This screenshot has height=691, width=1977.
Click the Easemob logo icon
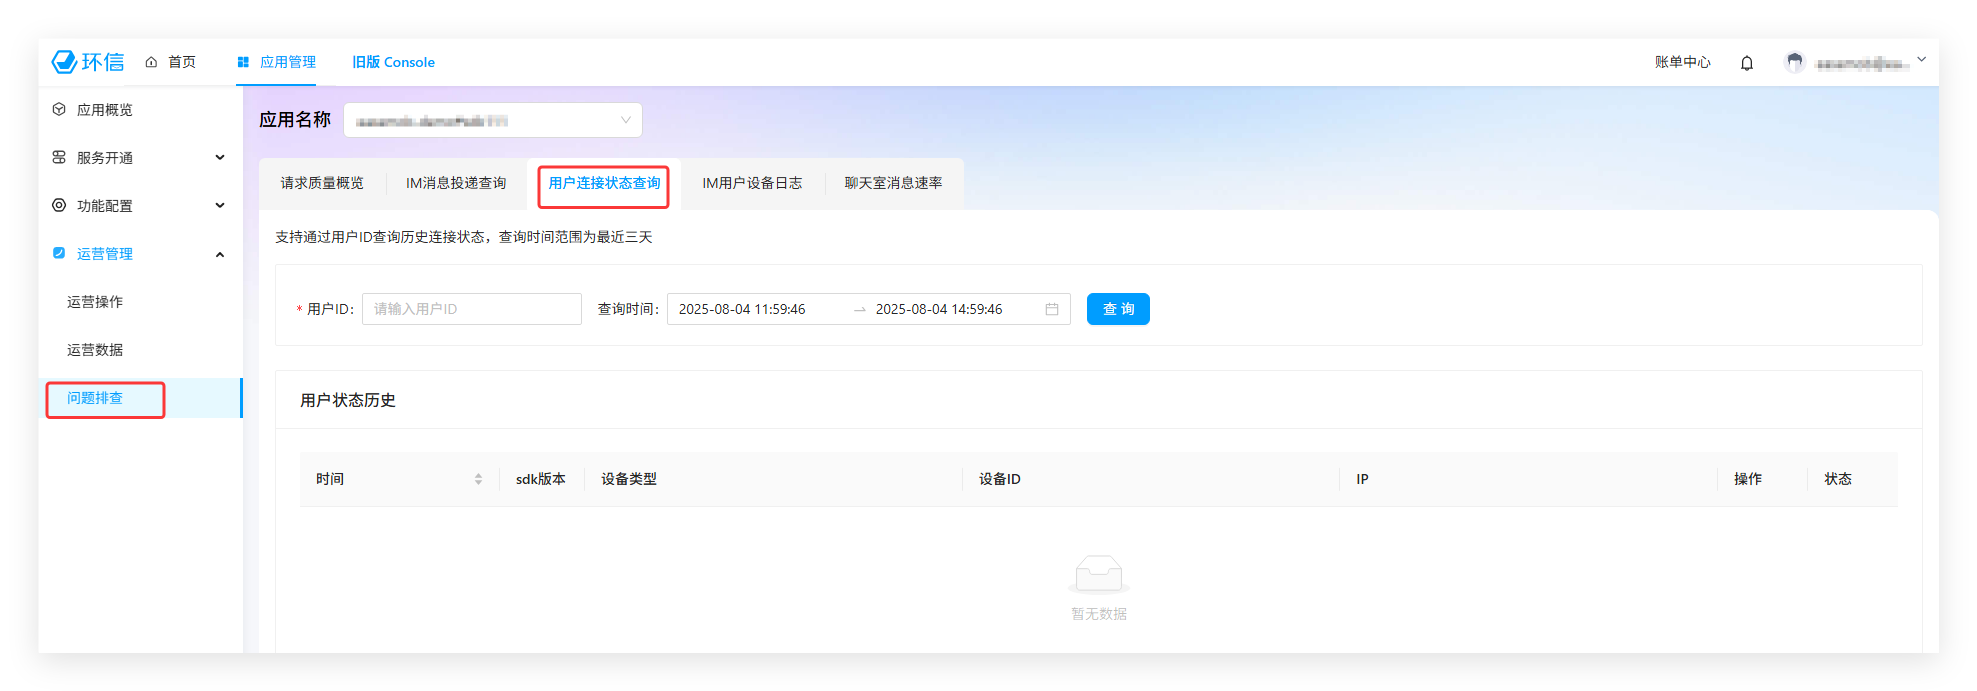pos(65,62)
